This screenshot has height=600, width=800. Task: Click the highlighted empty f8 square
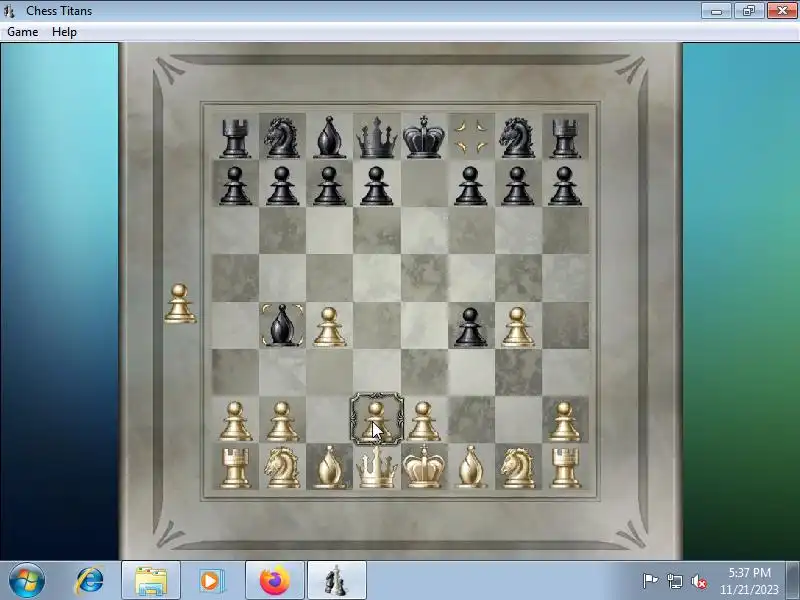click(x=470, y=136)
